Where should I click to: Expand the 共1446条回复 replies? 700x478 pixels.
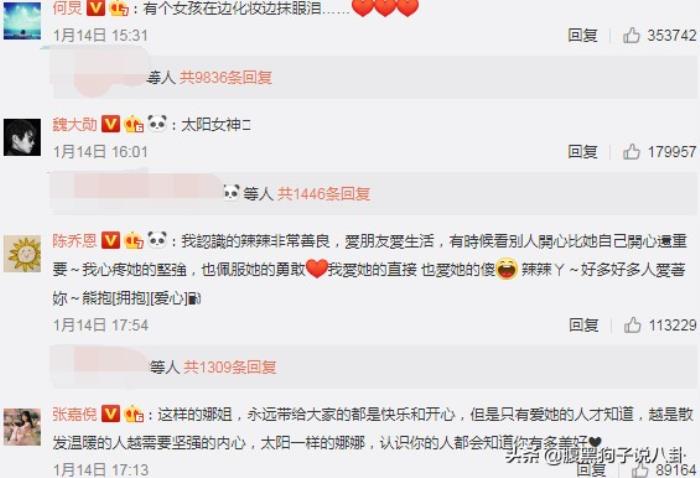(324, 194)
